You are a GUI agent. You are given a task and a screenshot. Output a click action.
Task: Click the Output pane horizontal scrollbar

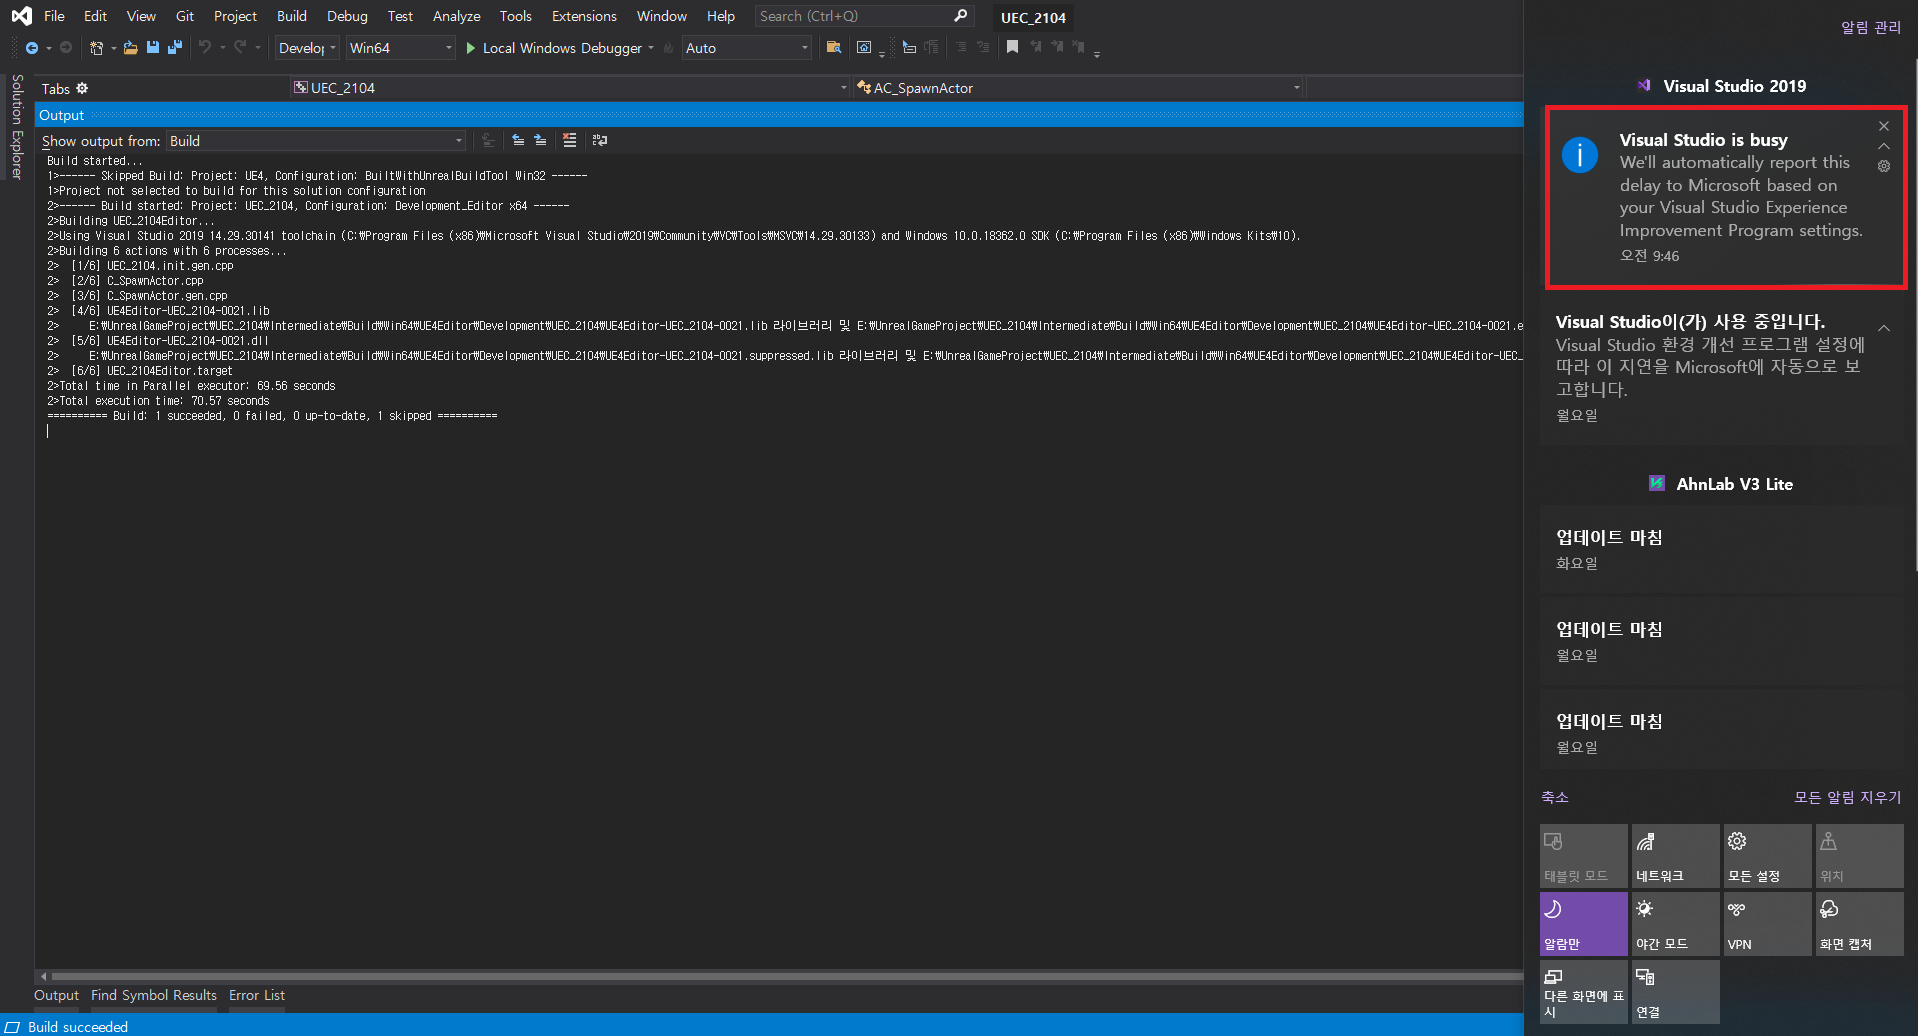point(787,976)
